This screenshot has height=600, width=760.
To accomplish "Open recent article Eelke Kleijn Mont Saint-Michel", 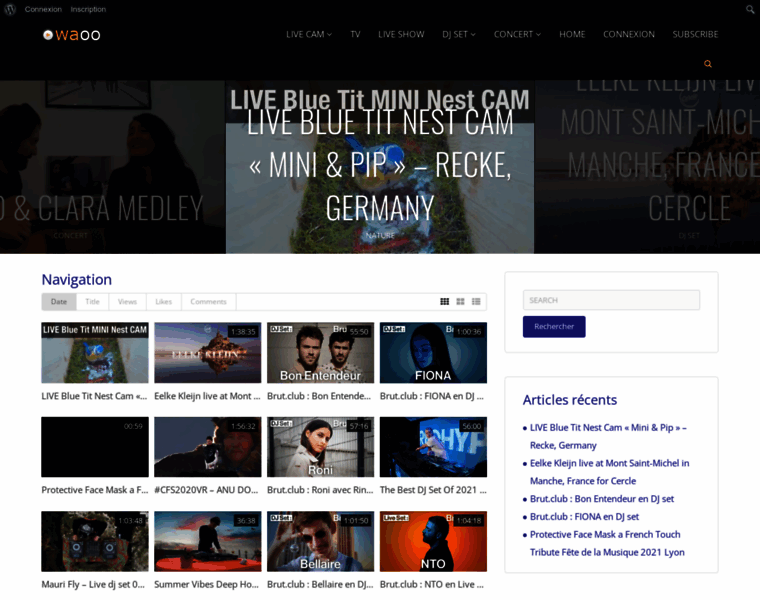I will pyautogui.click(x=609, y=472).
